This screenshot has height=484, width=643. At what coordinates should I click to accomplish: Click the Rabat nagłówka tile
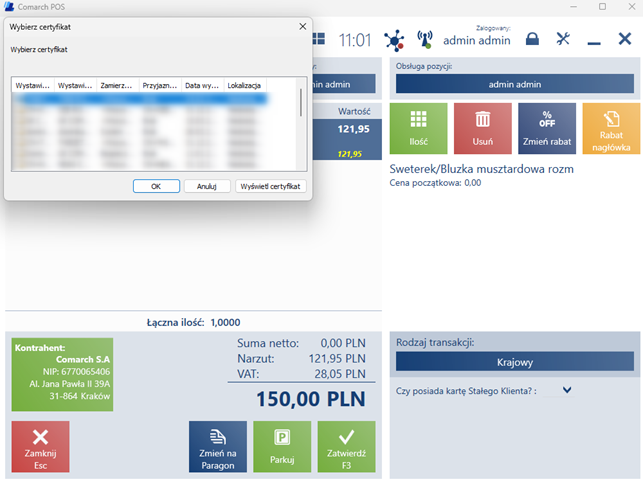tap(611, 128)
